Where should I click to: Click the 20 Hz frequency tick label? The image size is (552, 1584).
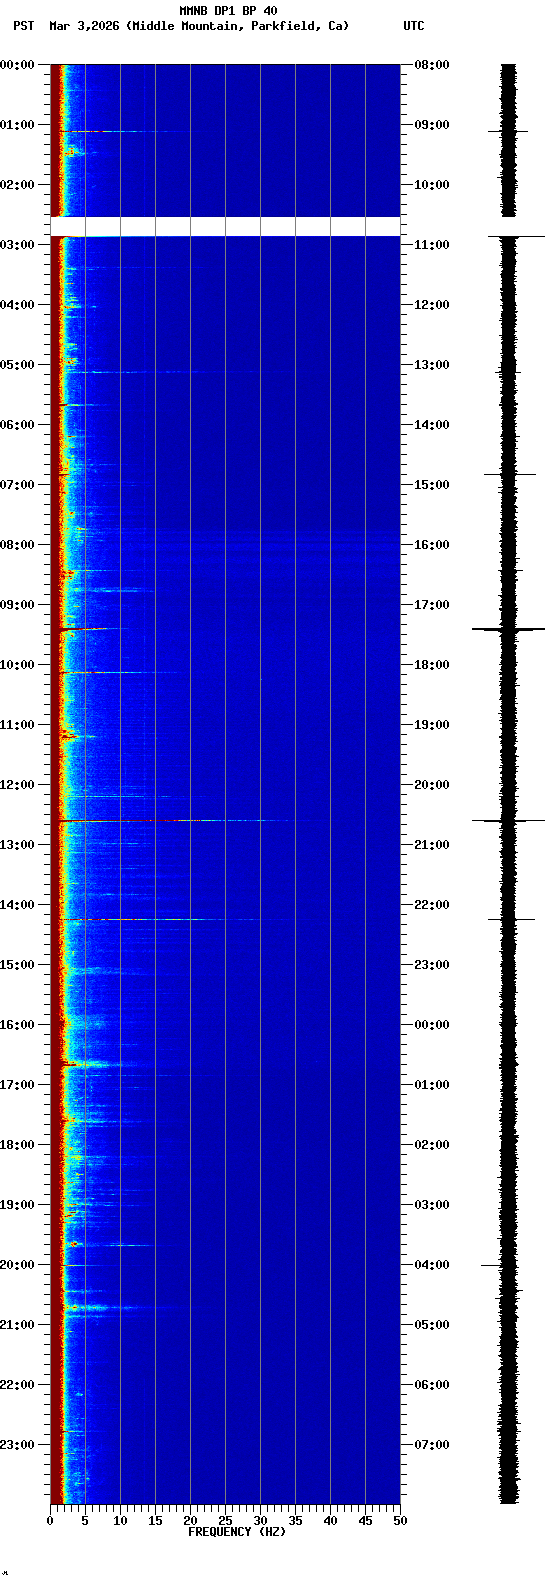pos(190,1521)
